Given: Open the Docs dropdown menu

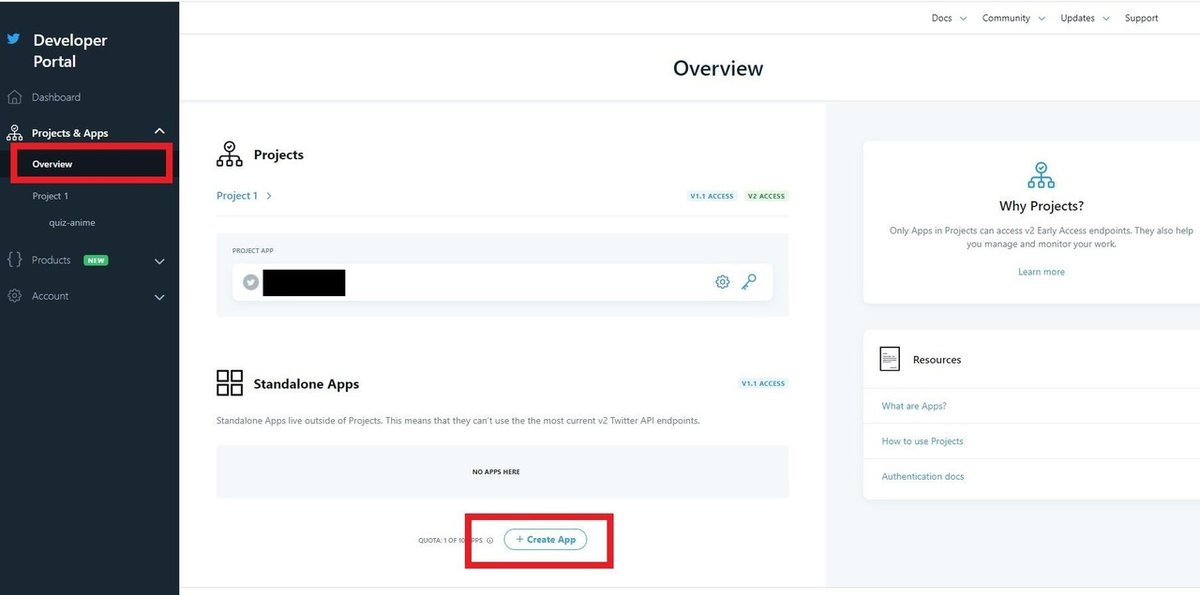Looking at the screenshot, I should (x=949, y=18).
